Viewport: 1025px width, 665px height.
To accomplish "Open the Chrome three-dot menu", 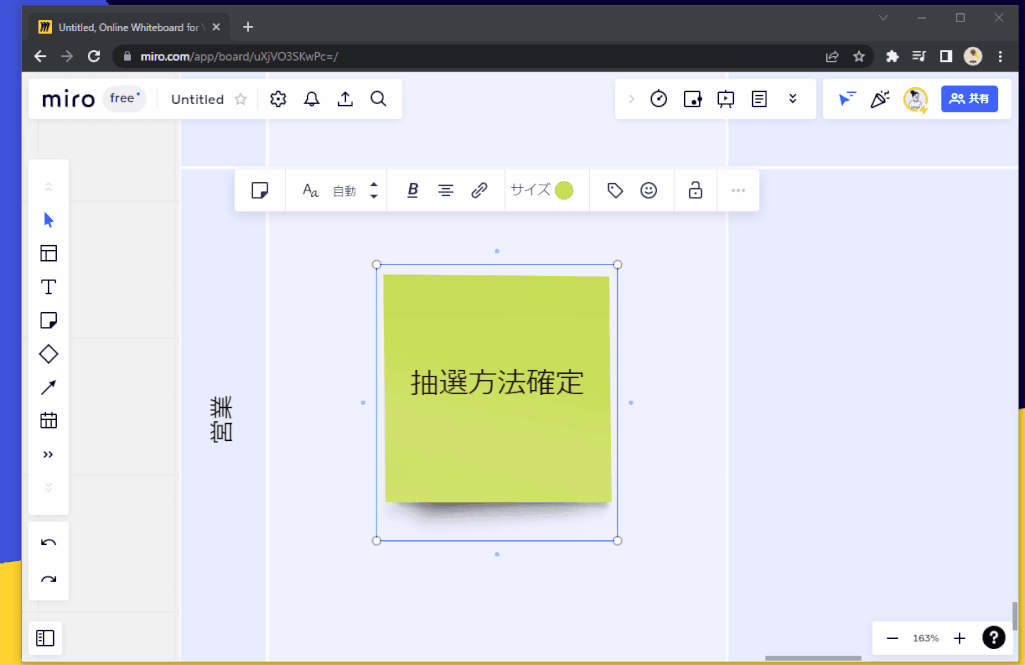I will (x=1000, y=56).
